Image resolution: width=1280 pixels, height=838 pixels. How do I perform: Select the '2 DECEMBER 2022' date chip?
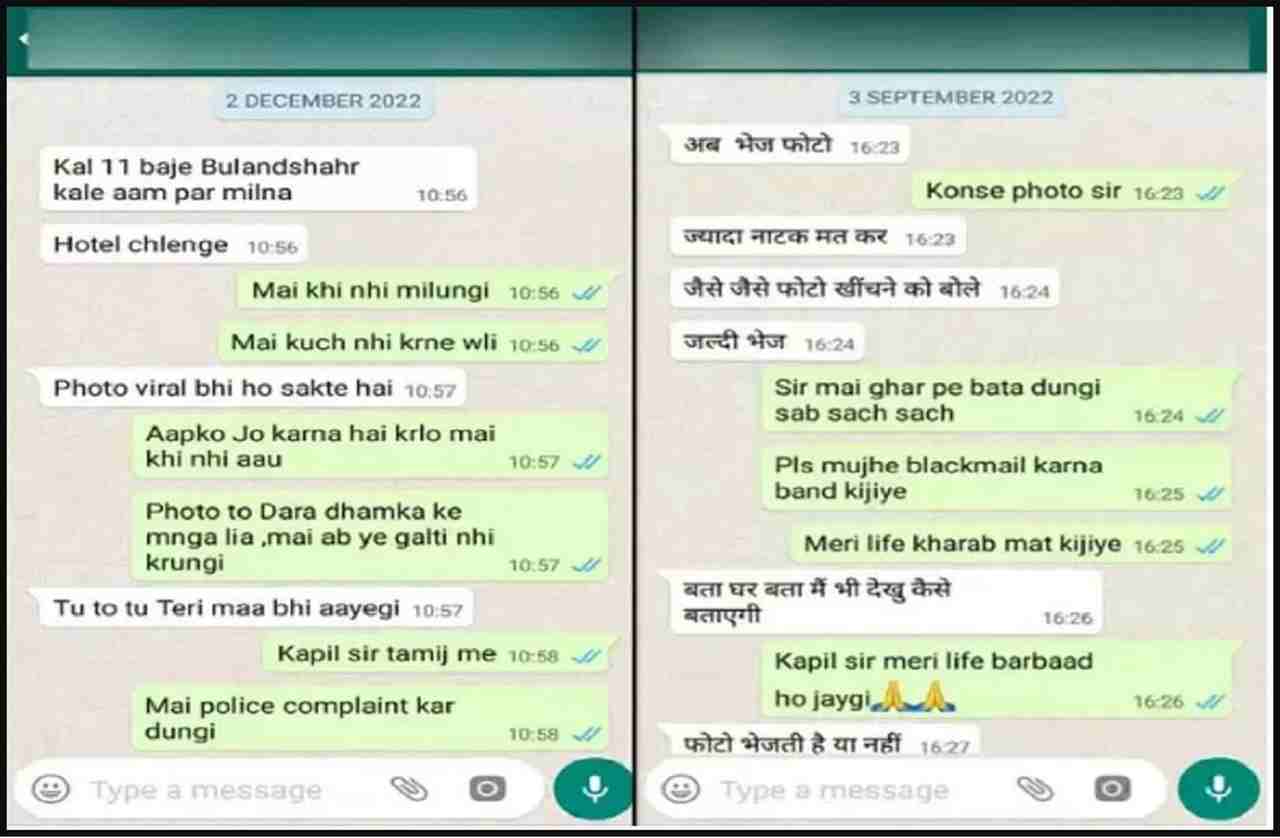[322, 101]
